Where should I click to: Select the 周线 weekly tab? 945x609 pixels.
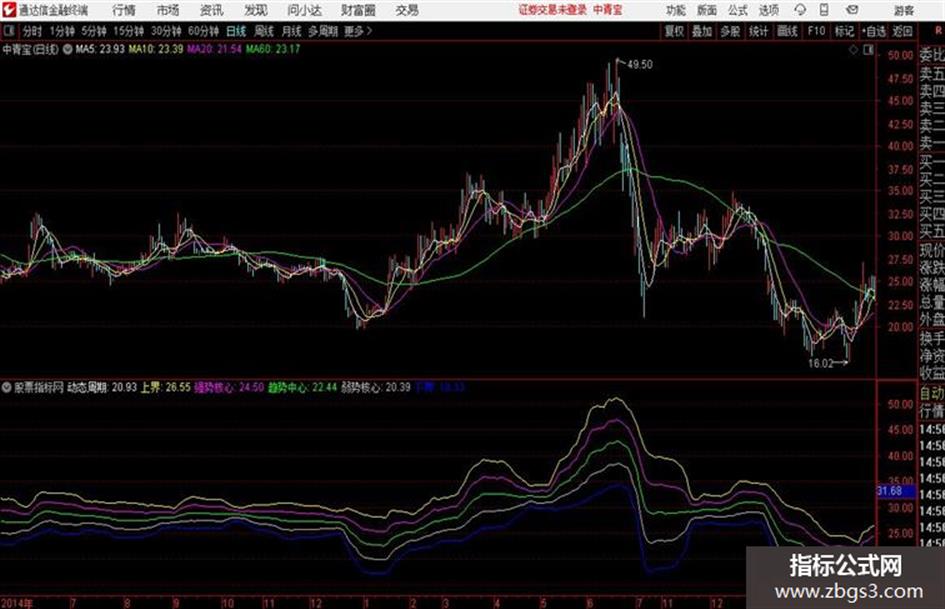tap(264, 31)
